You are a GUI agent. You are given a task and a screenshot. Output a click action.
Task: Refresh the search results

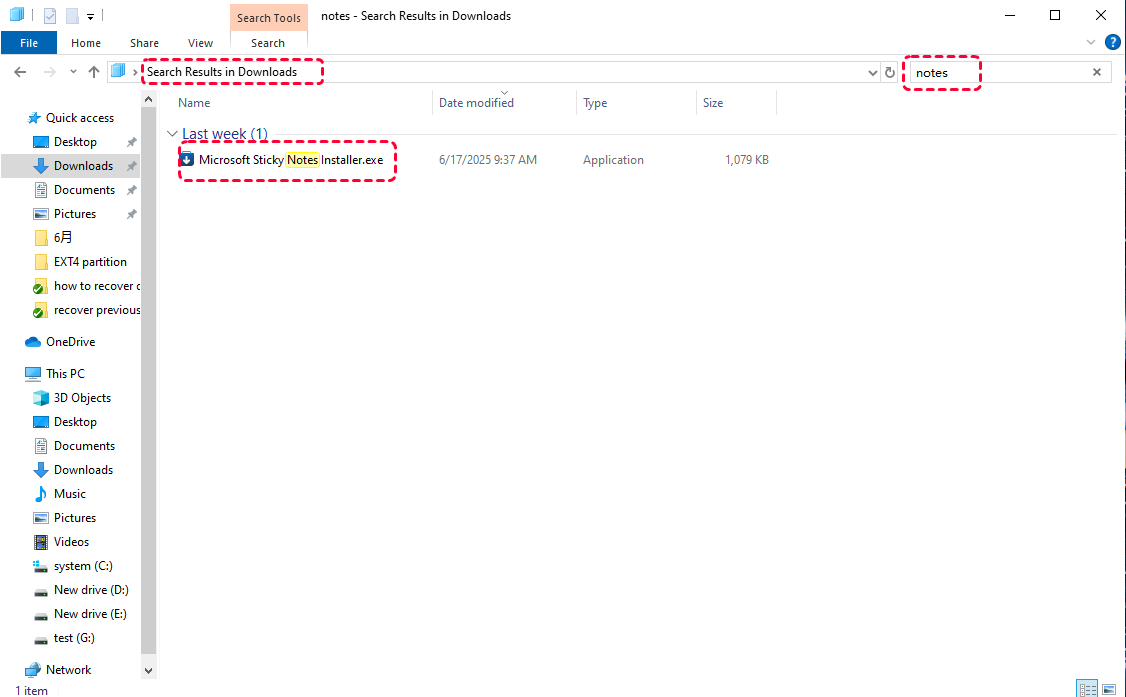tap(890, 72)
